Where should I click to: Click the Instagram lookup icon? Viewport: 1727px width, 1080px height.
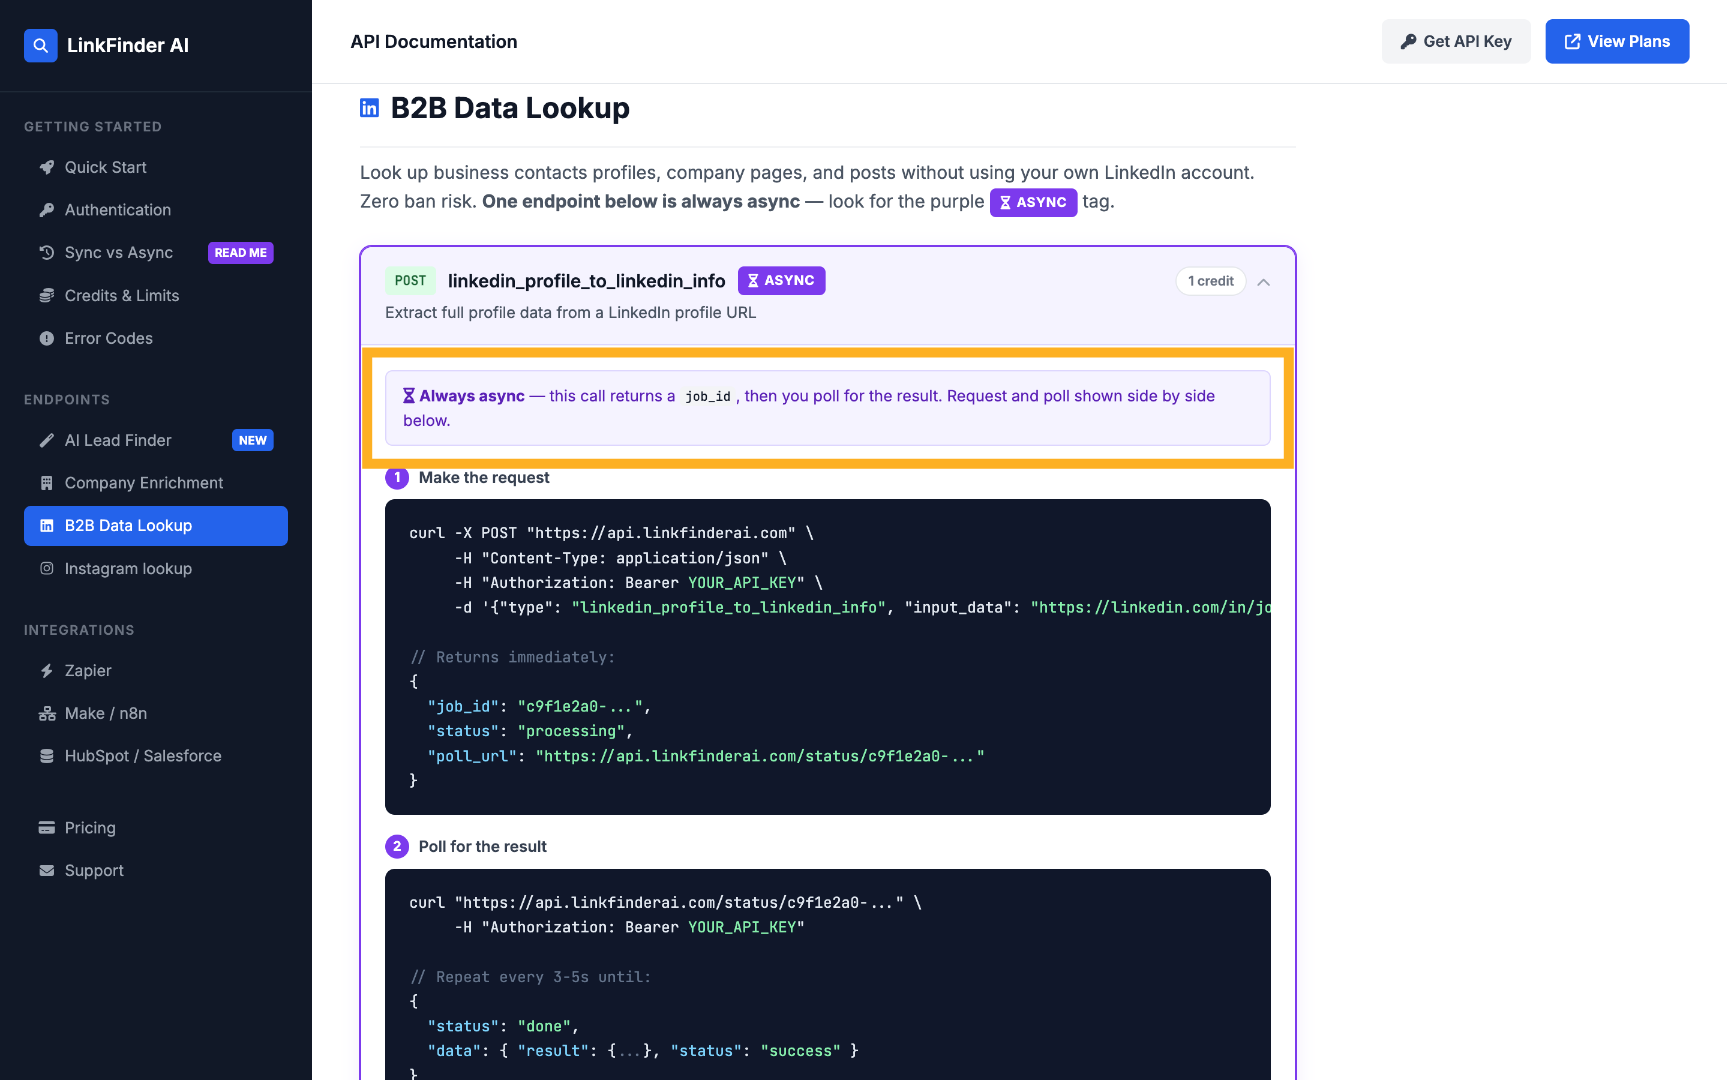point(47,569)
